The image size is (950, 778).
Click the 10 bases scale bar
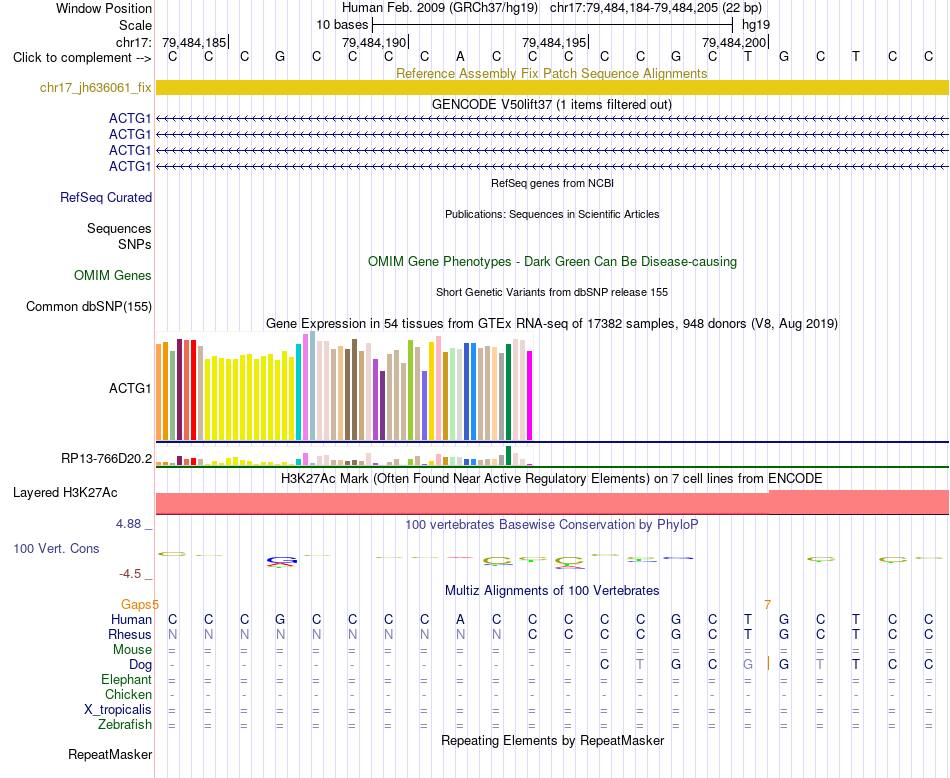tap(552, 25)
